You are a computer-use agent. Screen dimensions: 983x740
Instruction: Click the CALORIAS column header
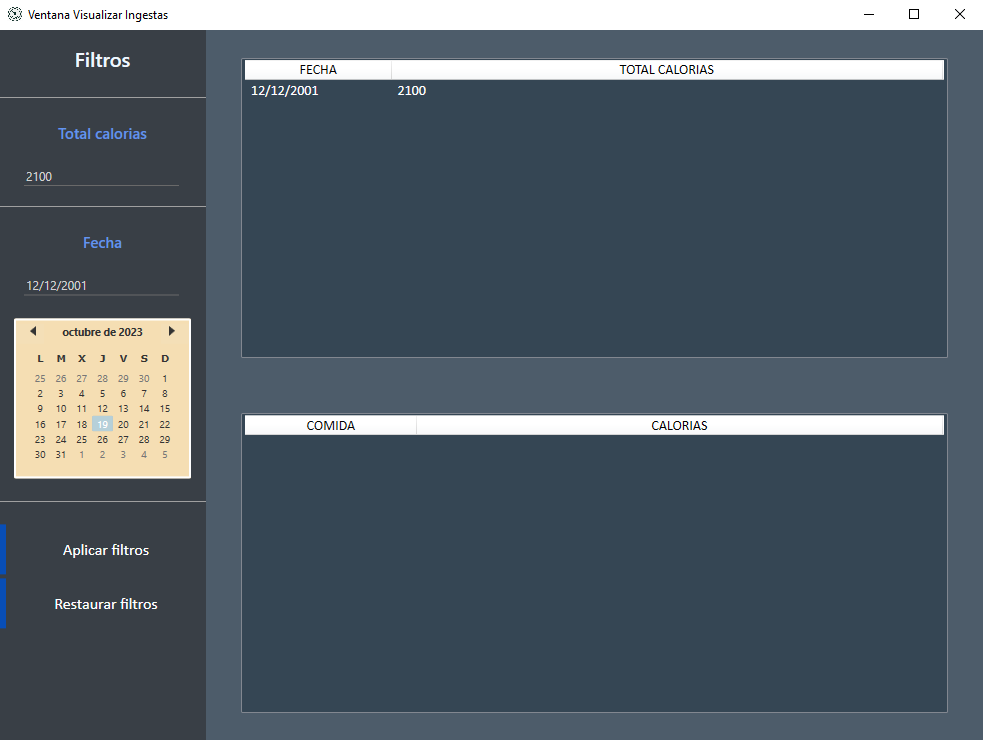[x=679, y=424]
